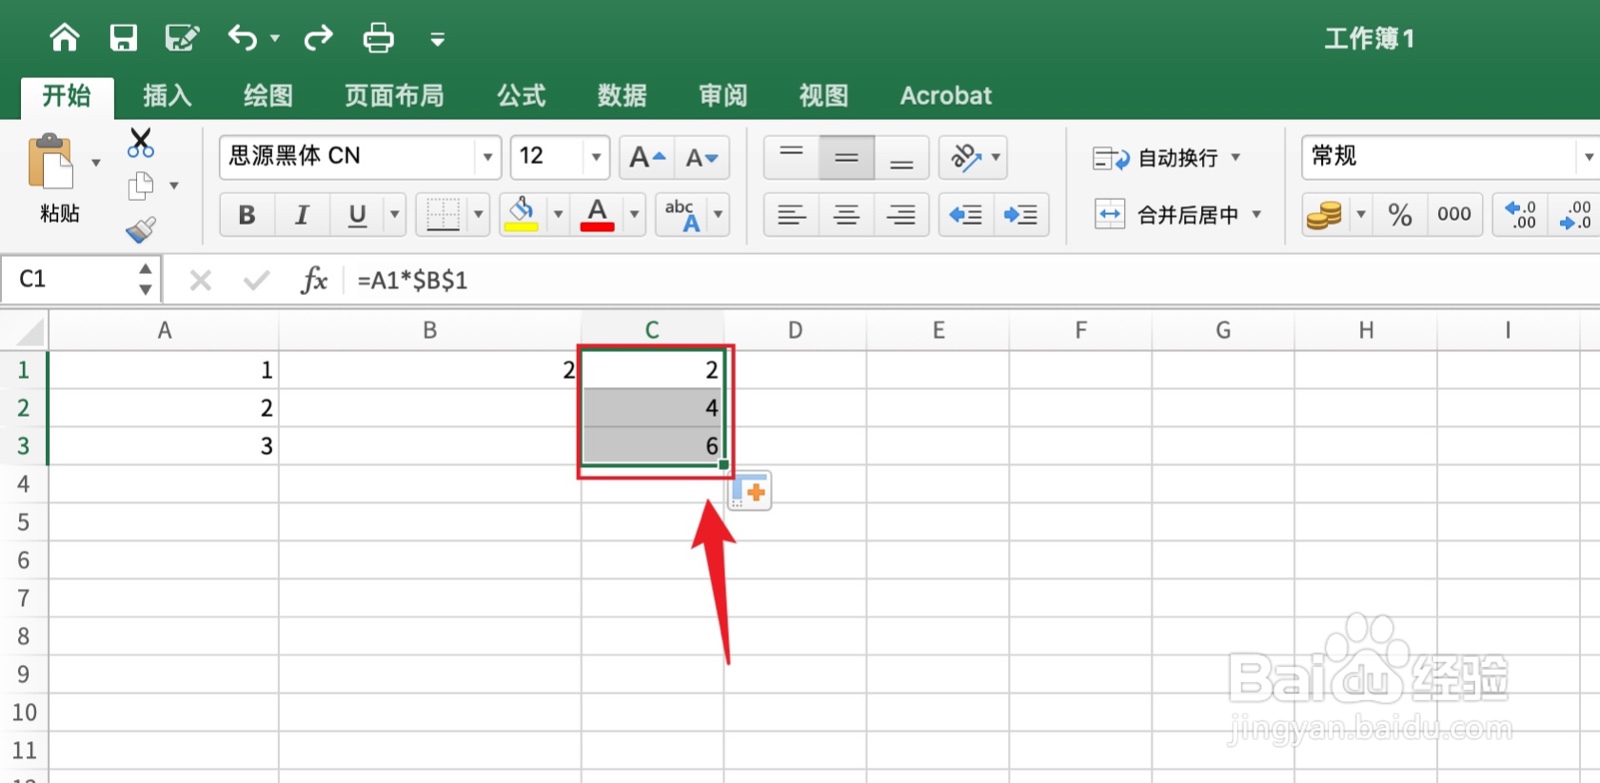
Task: Align text right
Action: coord(901,215)
